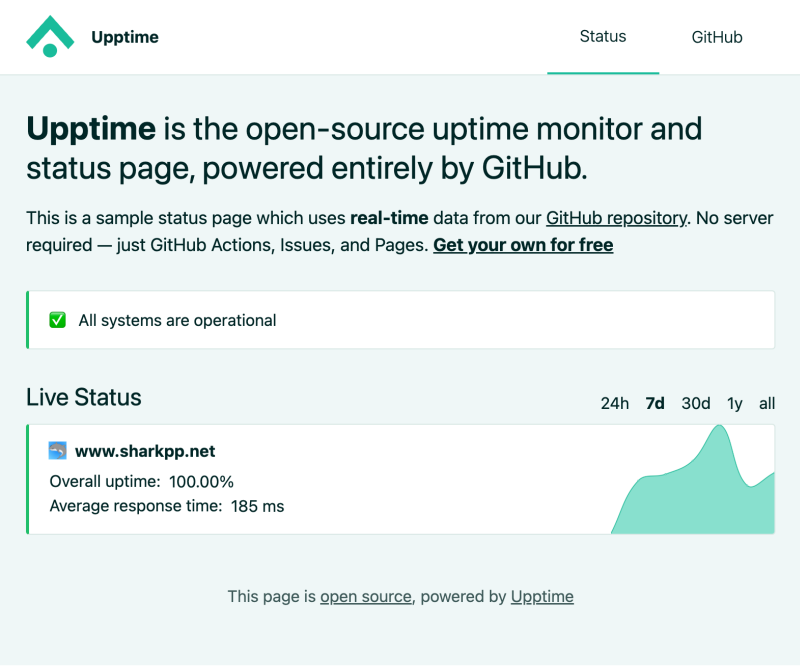Click the green Upptime logo icon
Image resolution: width=800 pixels, height=666 pixels.
coord(50,36)
